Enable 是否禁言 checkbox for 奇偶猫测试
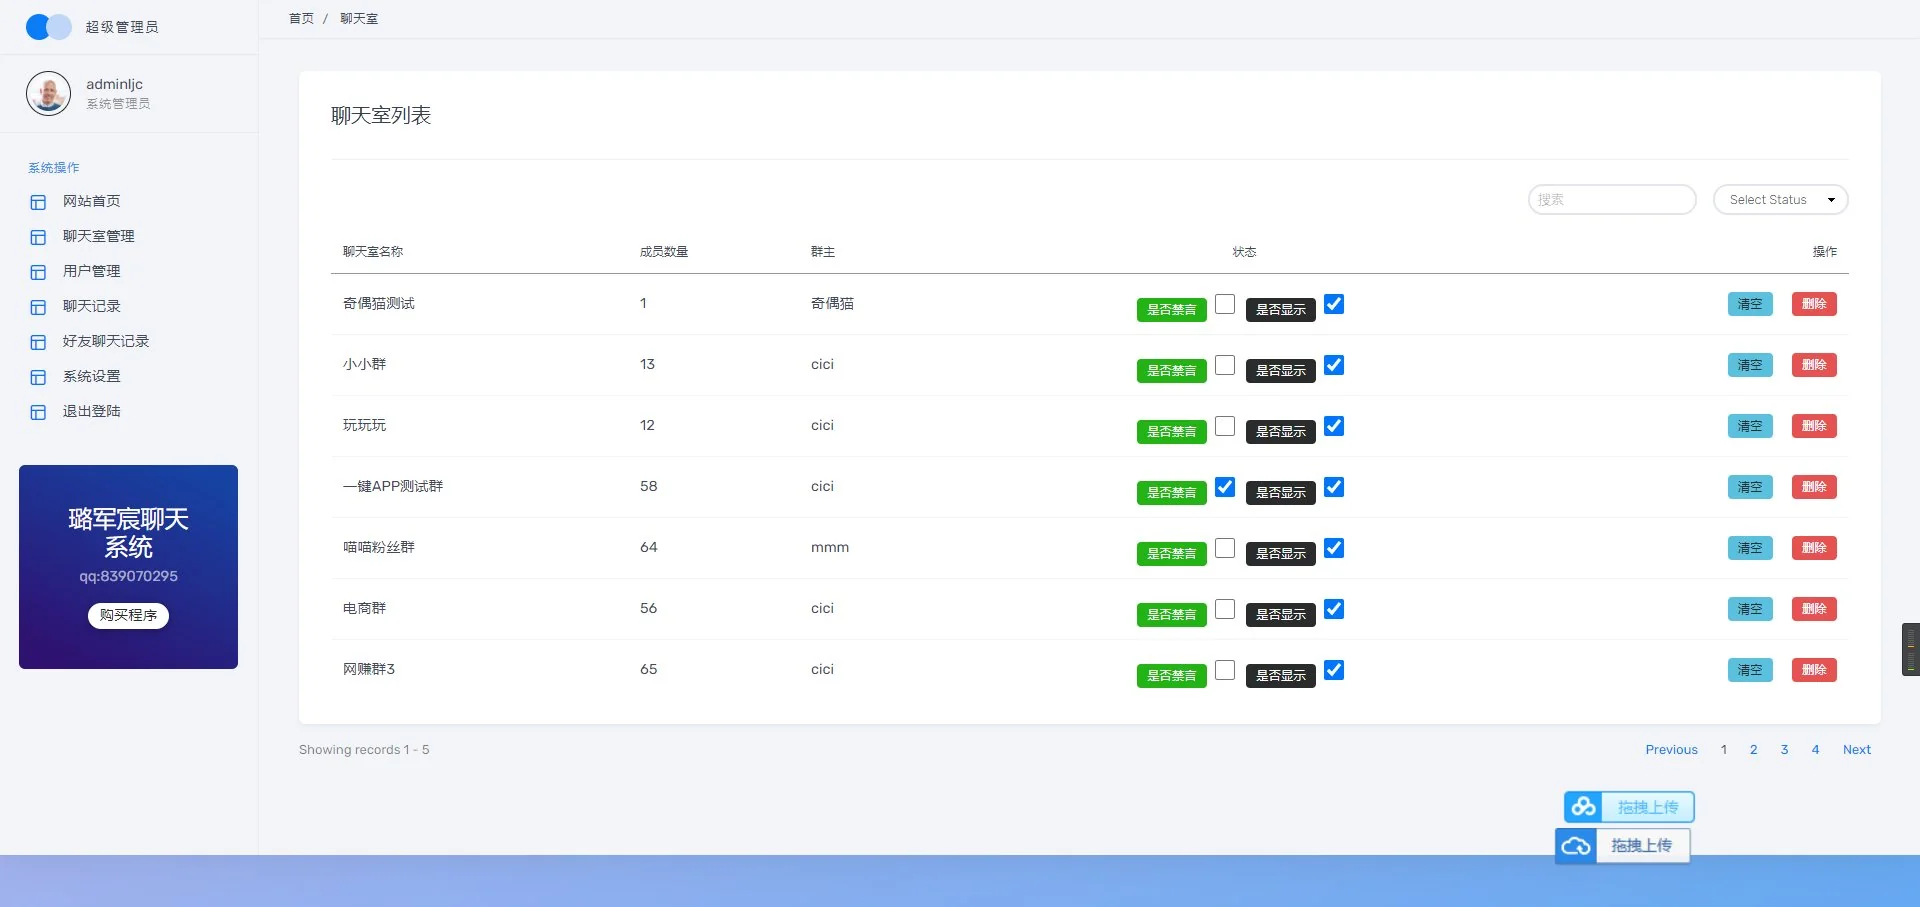The image size is (1920, 907). 1225,304
